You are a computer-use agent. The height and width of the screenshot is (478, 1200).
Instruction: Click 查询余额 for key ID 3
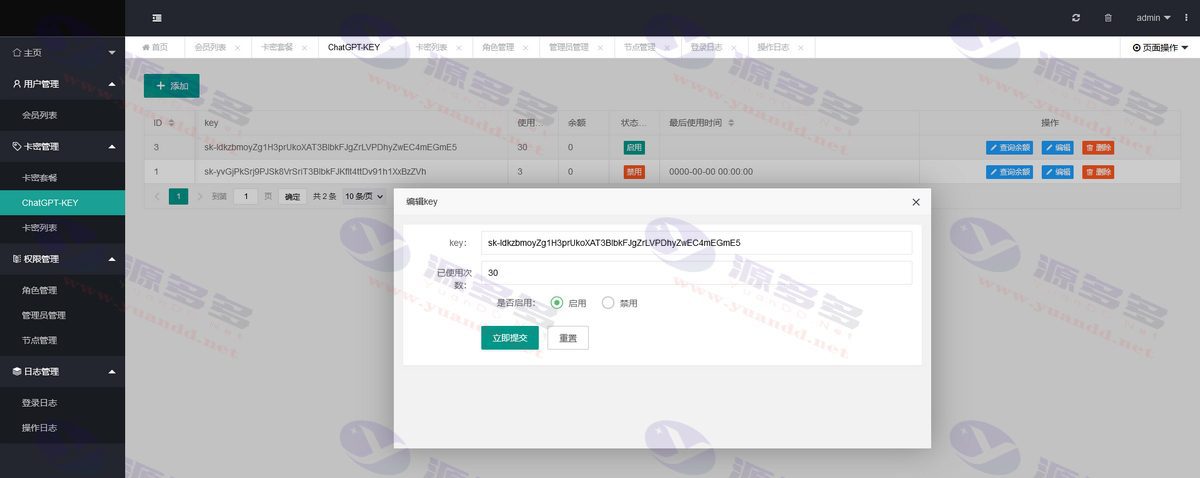pyautogui.click(x=1009, y=147)
